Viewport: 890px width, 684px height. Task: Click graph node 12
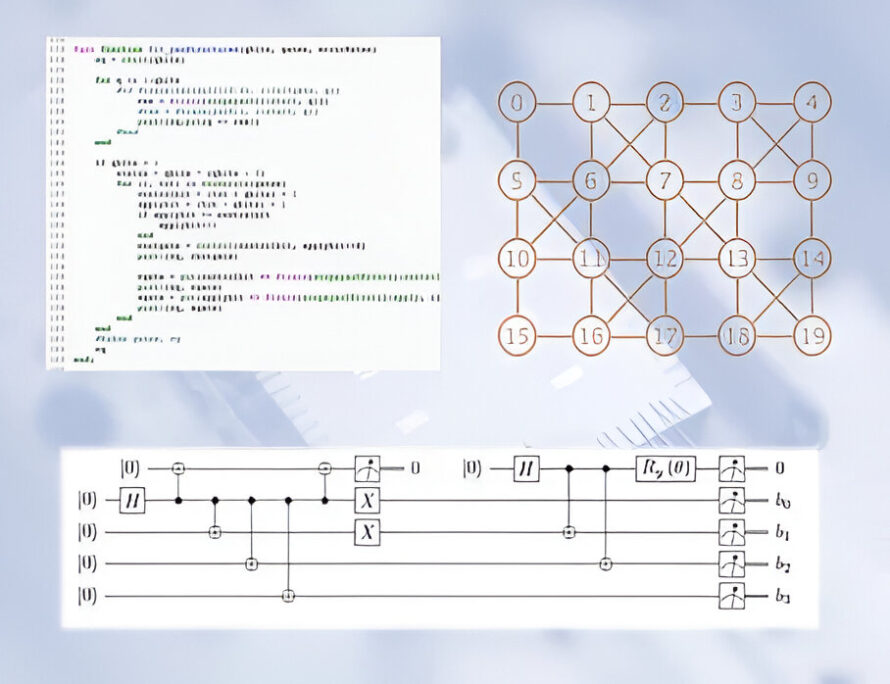[663, 258]
